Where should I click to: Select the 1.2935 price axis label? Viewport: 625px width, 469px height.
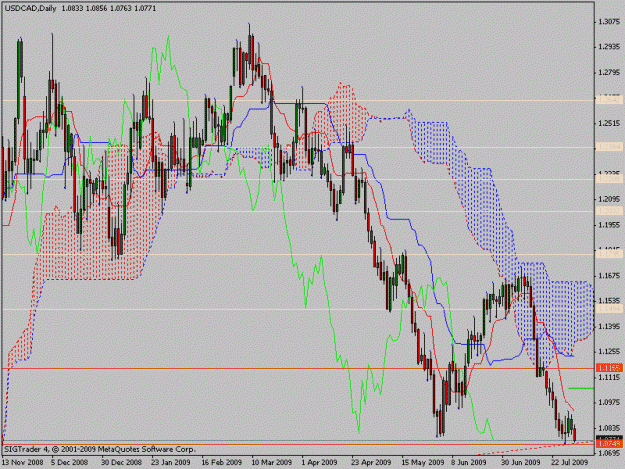click(x=609, y=47)
